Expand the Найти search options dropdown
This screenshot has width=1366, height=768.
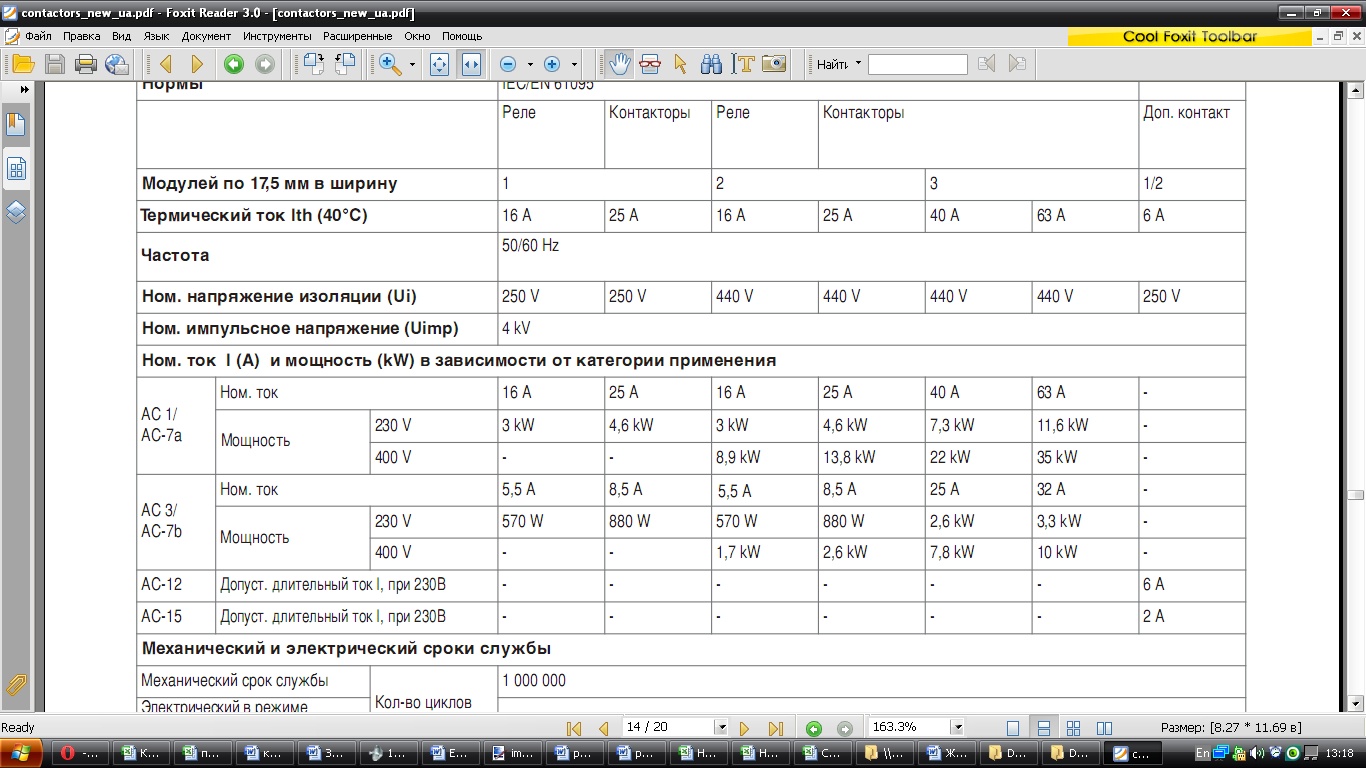pyautogui.click(x=858, y=64)
